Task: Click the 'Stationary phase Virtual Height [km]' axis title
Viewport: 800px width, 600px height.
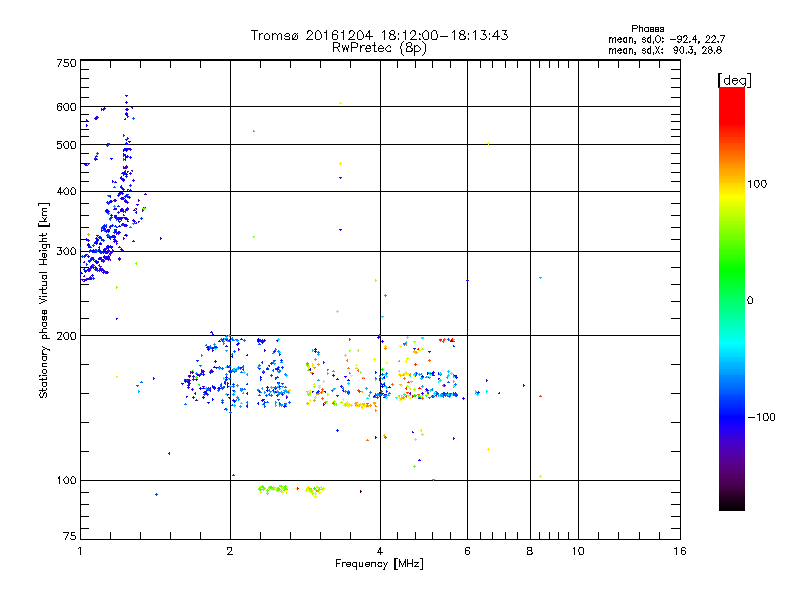Action: 44,300
